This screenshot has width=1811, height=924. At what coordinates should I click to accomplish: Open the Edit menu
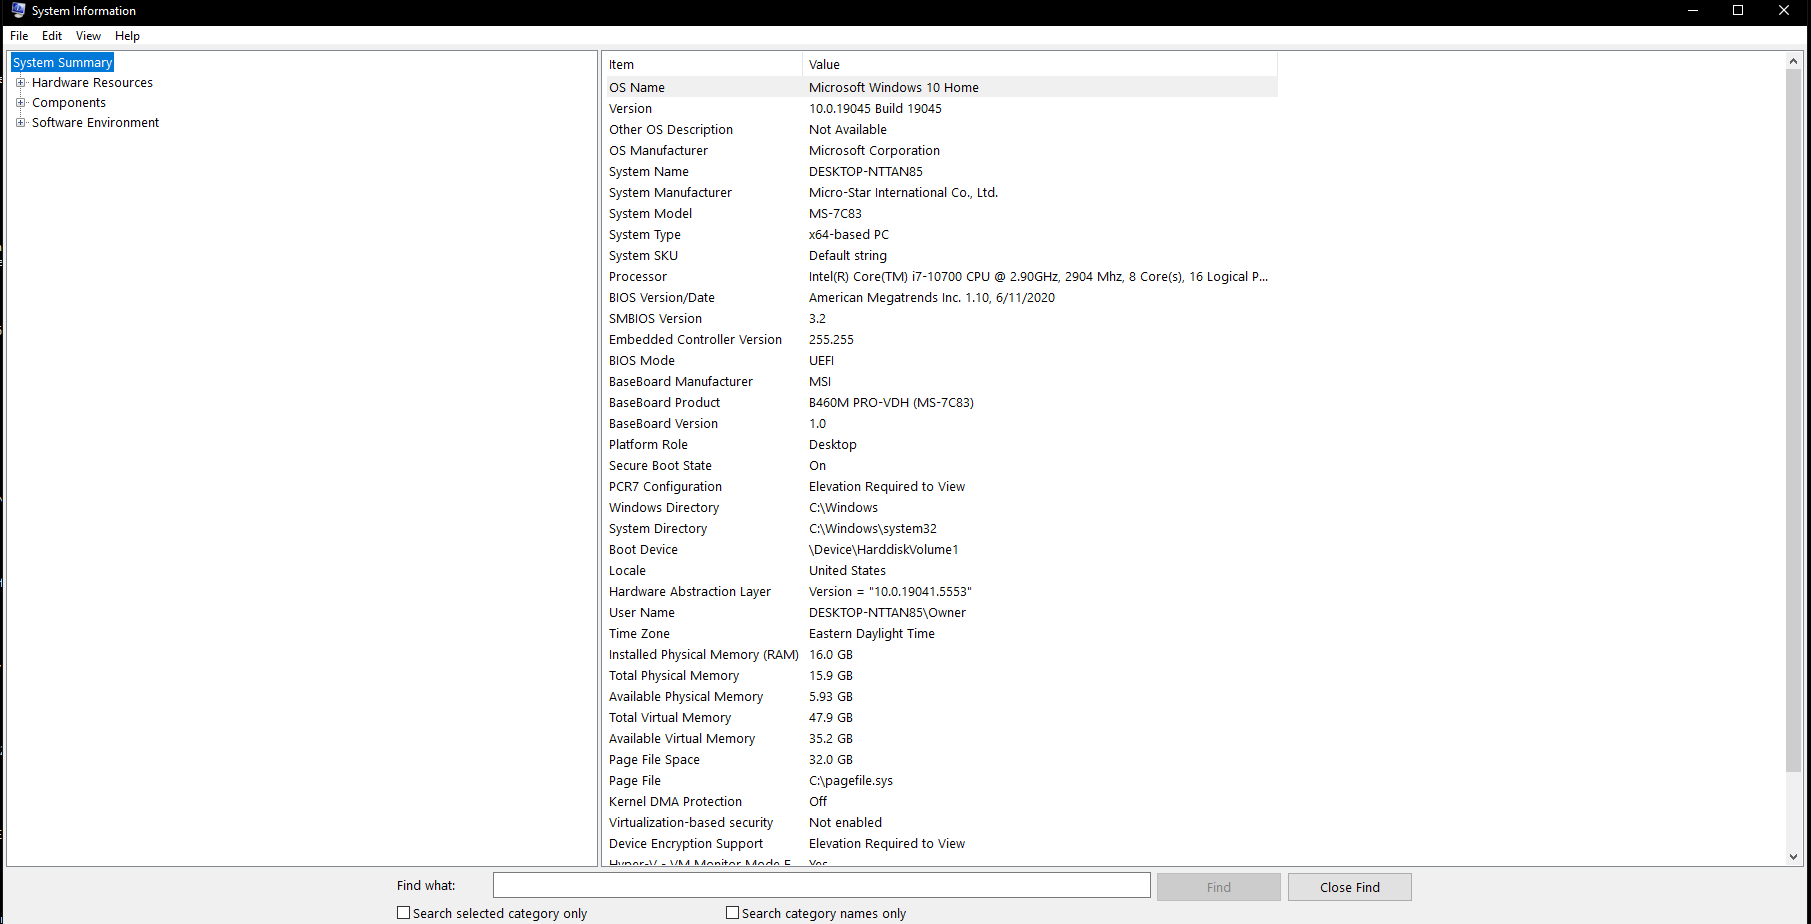click(x=52, y=36)
